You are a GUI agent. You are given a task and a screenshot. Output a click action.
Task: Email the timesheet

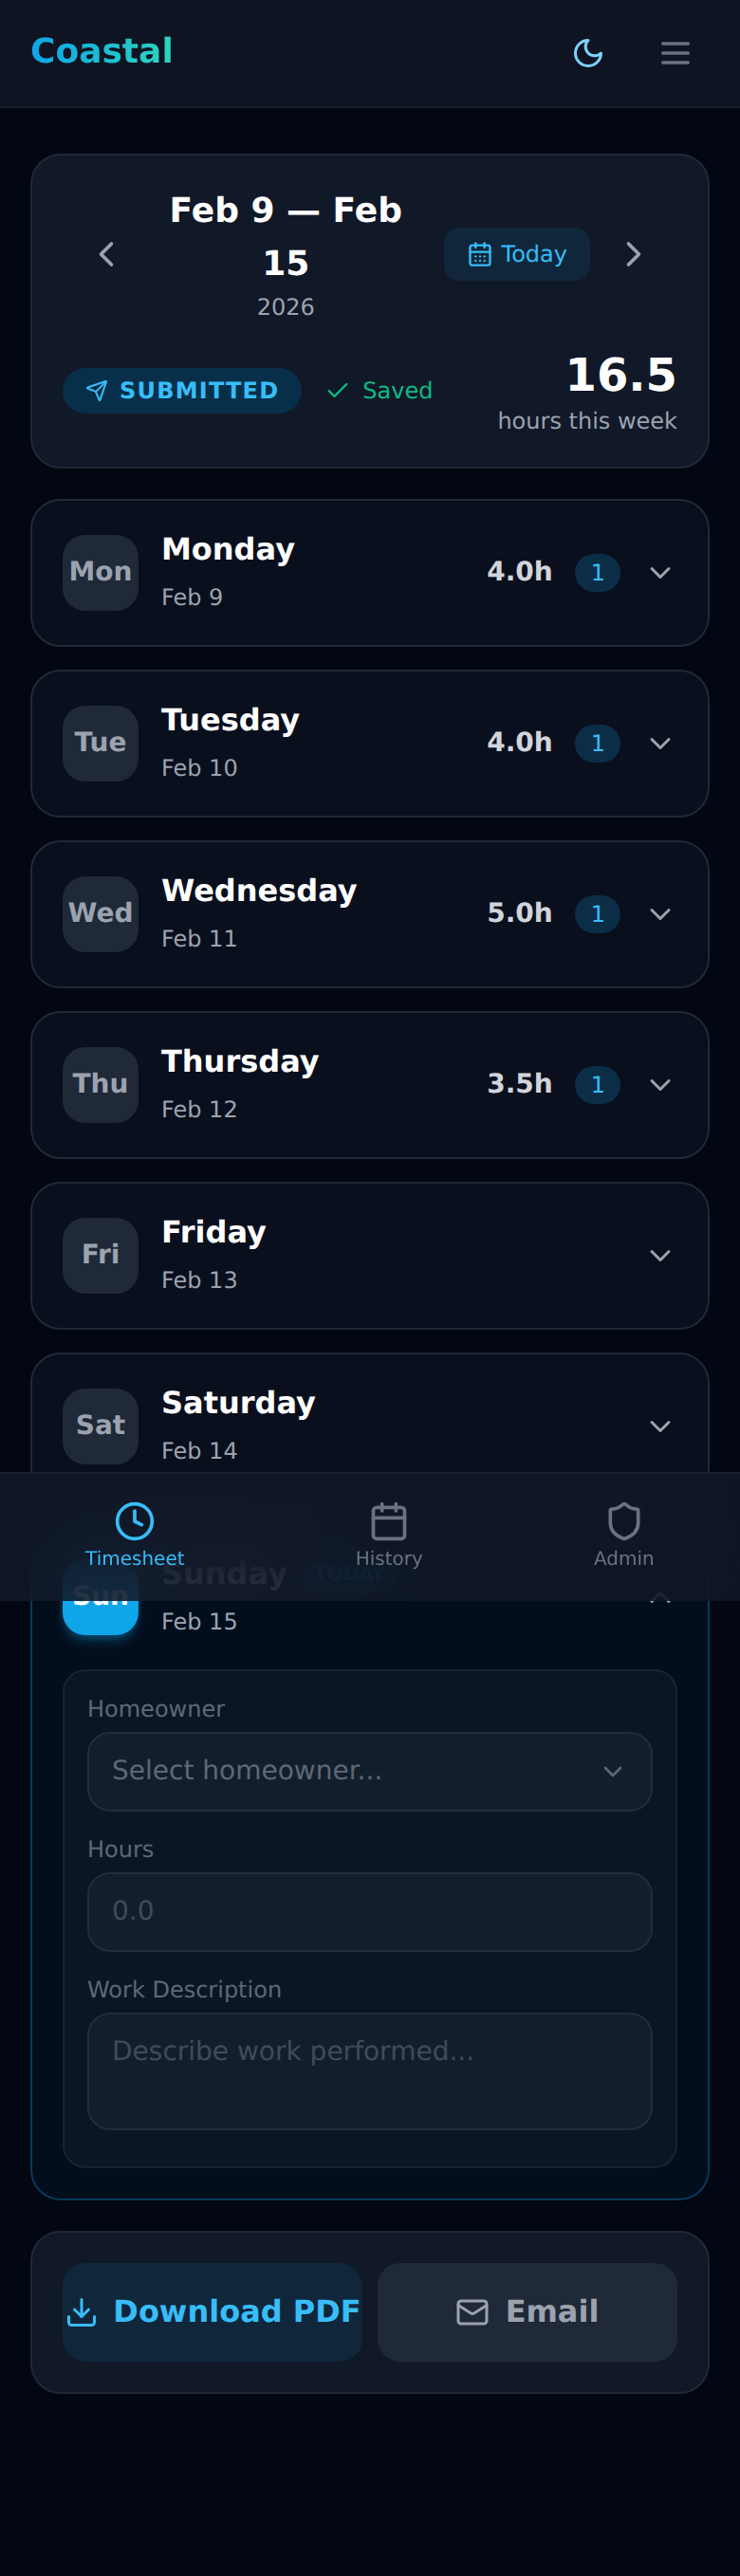coord(528,2312)
